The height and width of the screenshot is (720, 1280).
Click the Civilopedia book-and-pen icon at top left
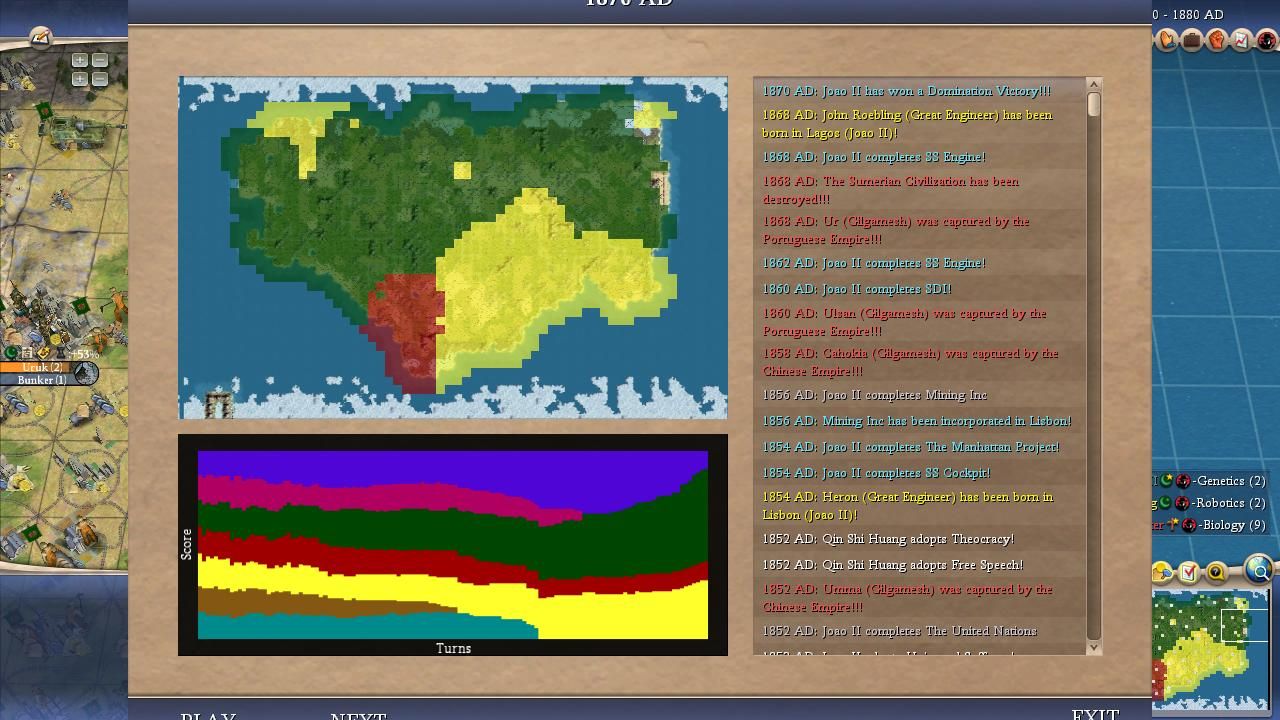pos(40,38)
